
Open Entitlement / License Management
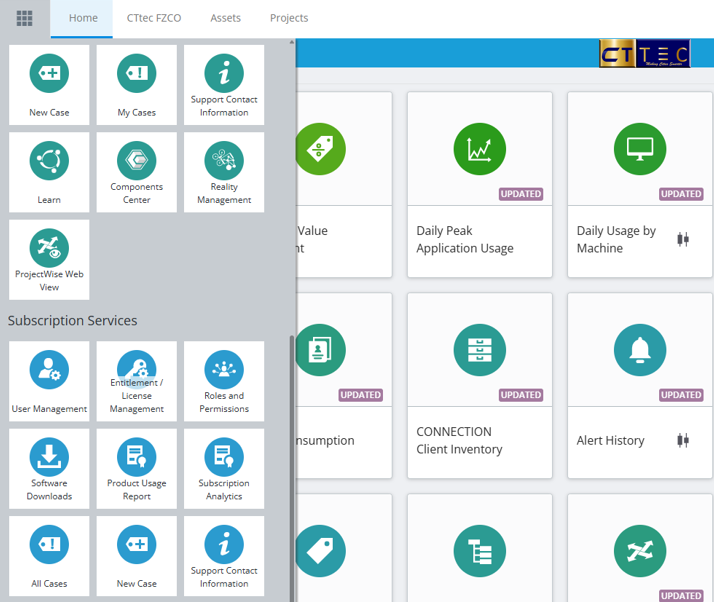point(136,381)
